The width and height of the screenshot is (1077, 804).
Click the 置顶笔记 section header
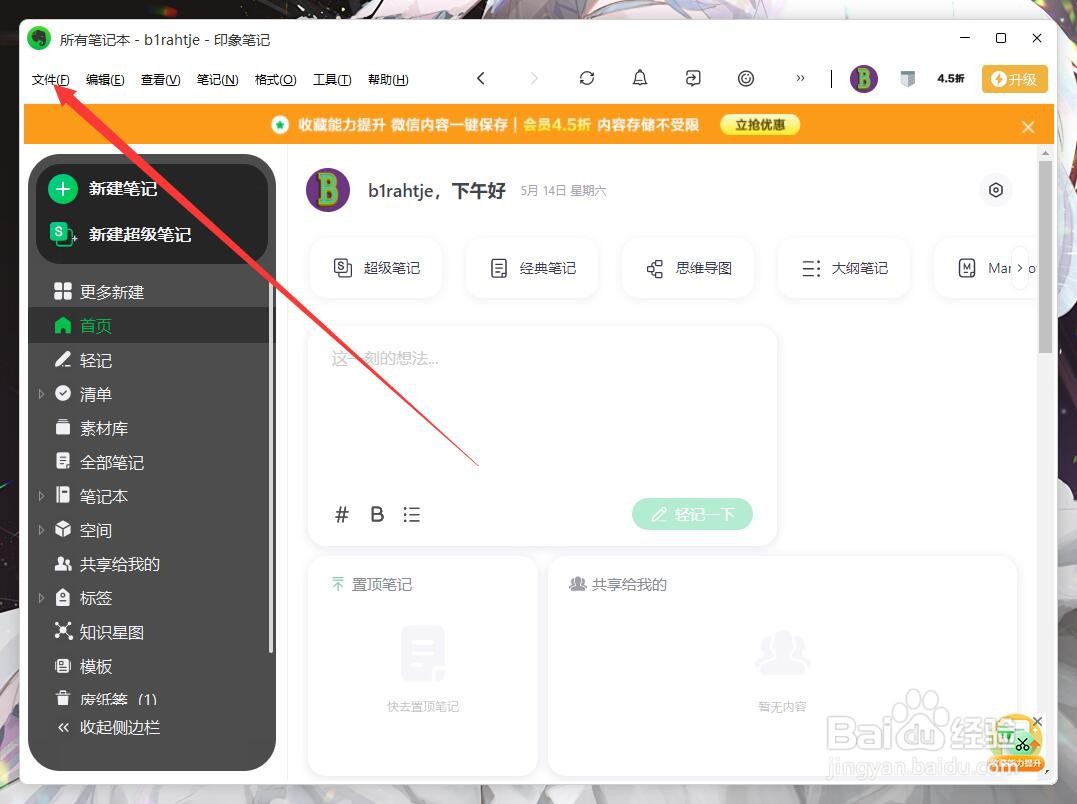(x=372, y=584)
